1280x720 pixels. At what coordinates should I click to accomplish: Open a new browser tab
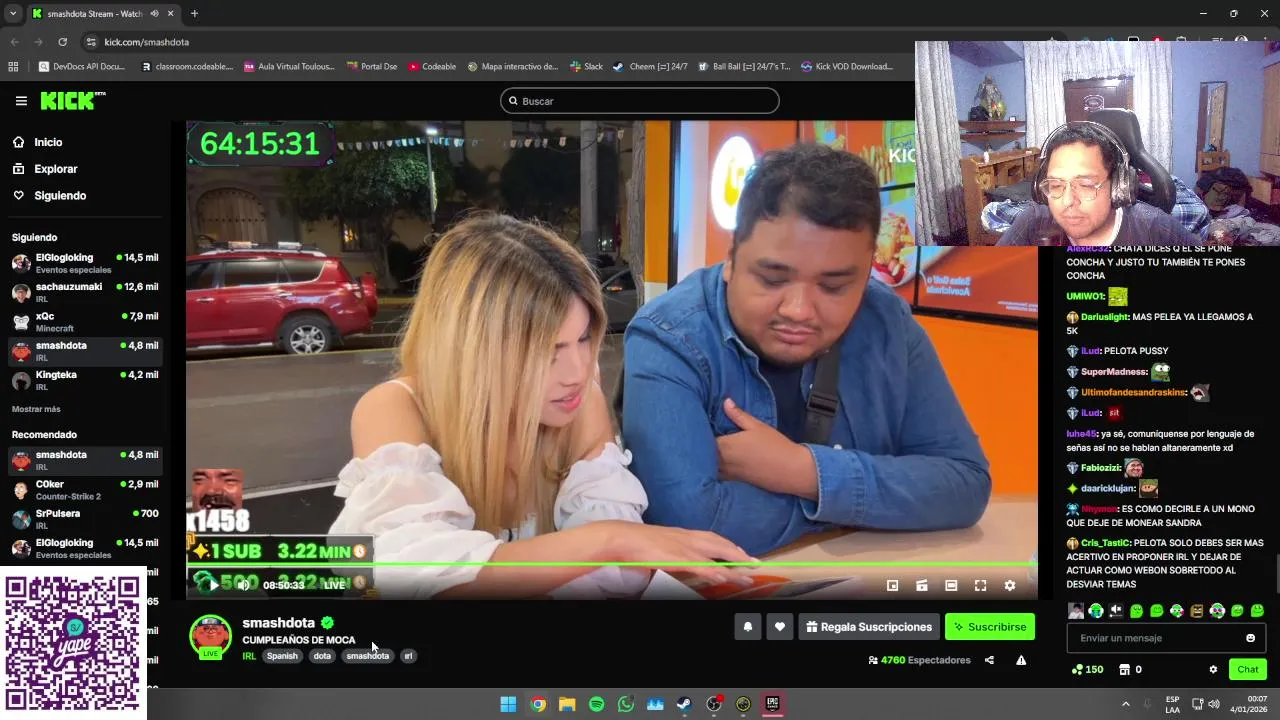[194, 14]
